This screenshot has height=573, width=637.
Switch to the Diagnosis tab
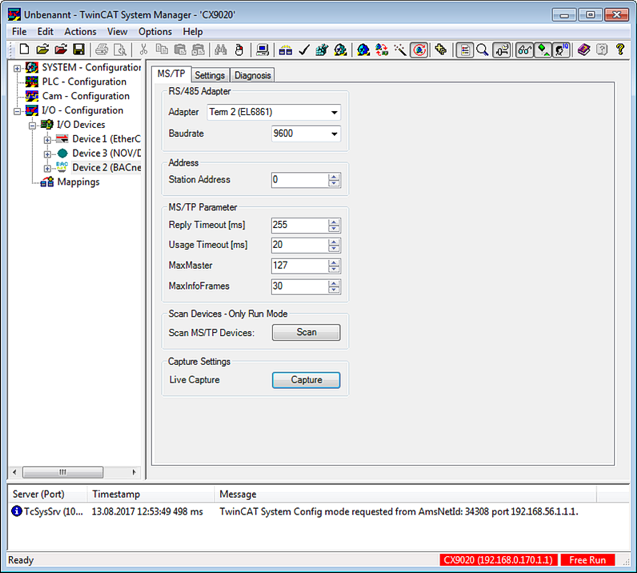pos(252,75)
